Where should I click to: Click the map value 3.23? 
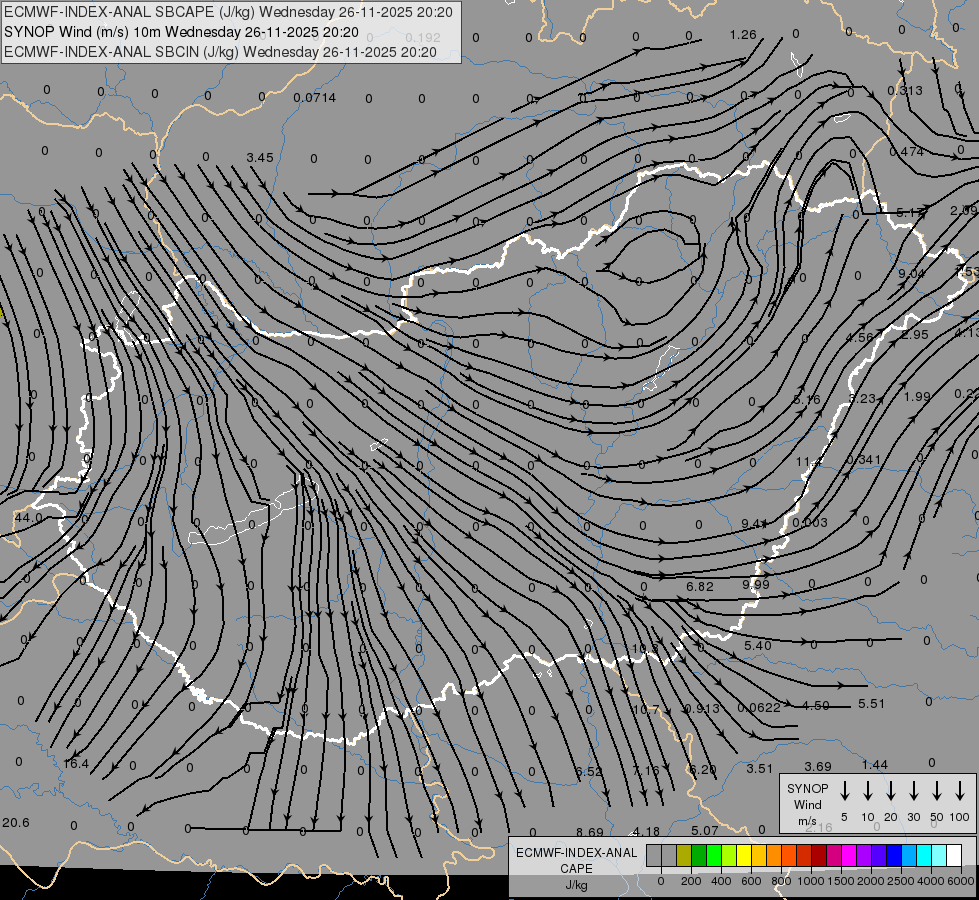(x=862, y=398)
